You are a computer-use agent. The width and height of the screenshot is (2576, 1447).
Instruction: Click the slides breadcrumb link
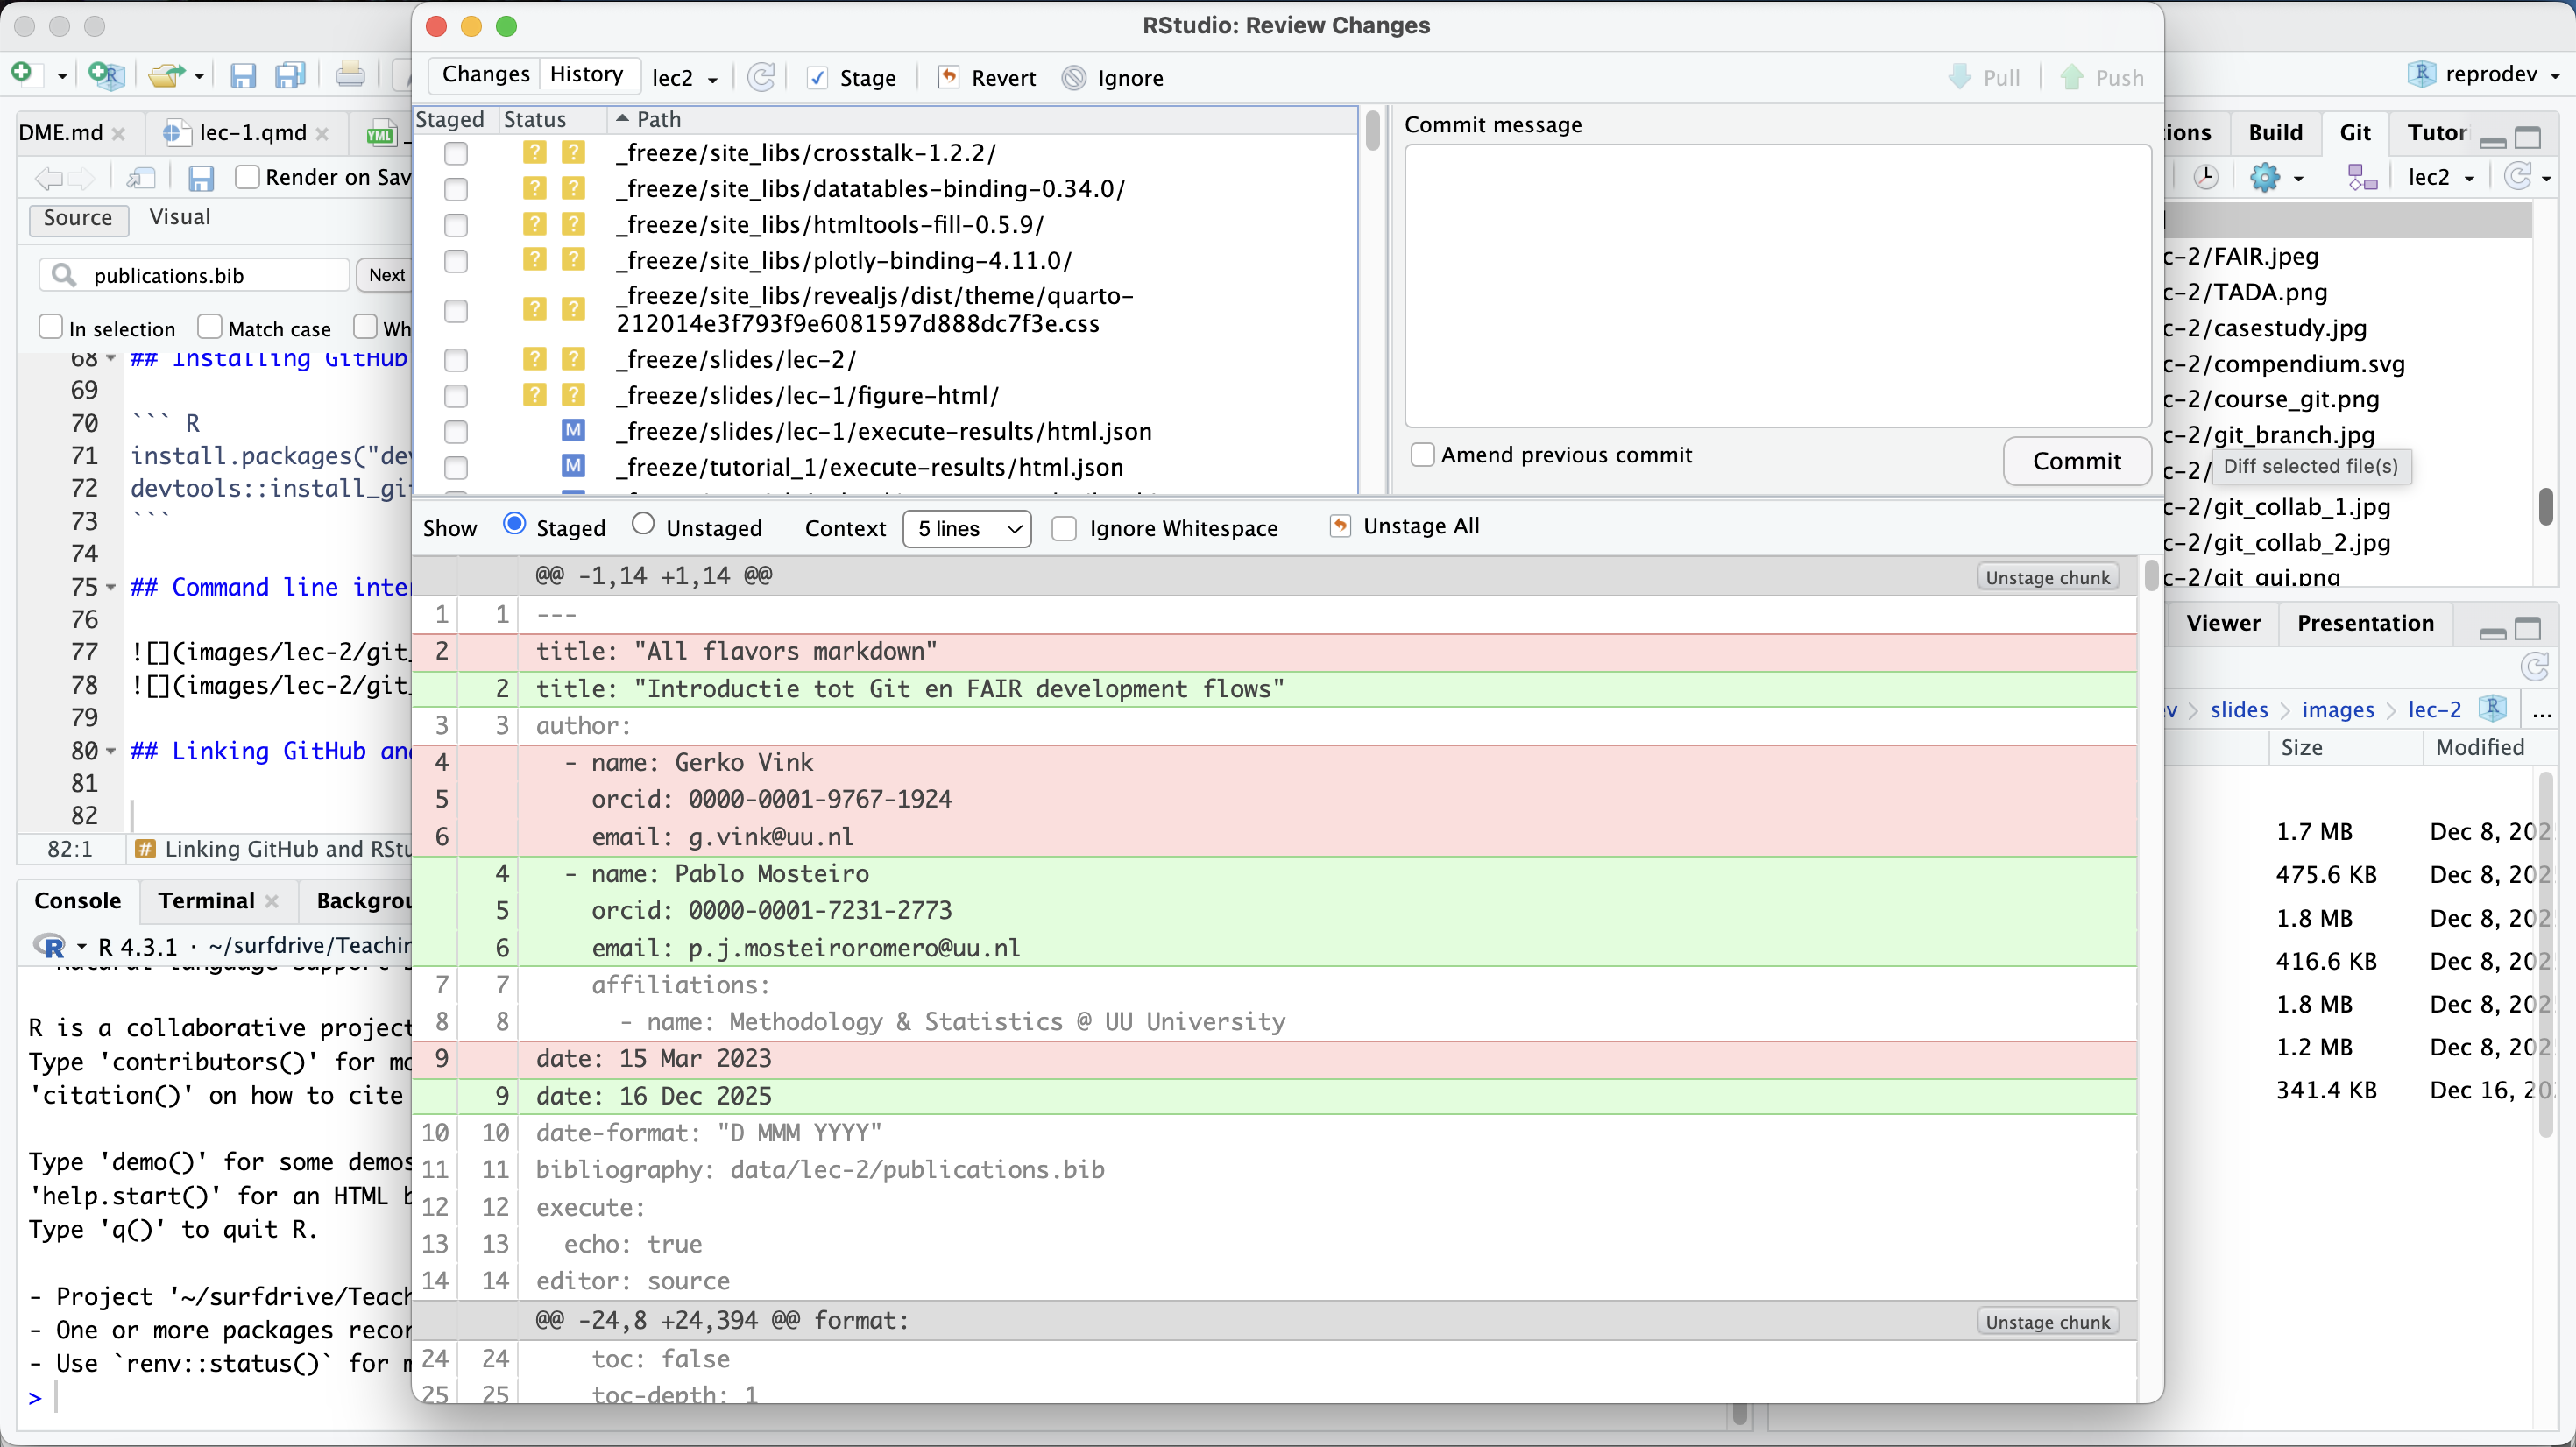point(2238,709)
